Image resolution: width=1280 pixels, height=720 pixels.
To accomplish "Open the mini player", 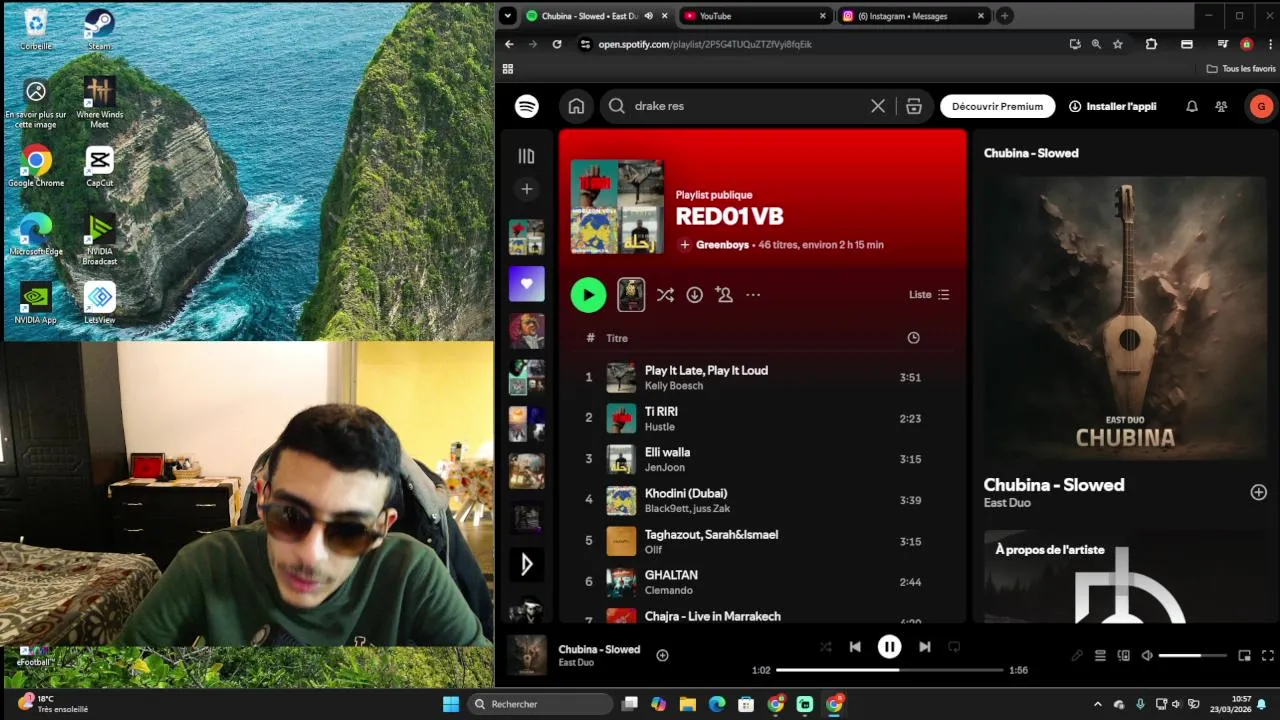I will (x=1244, y=656).
